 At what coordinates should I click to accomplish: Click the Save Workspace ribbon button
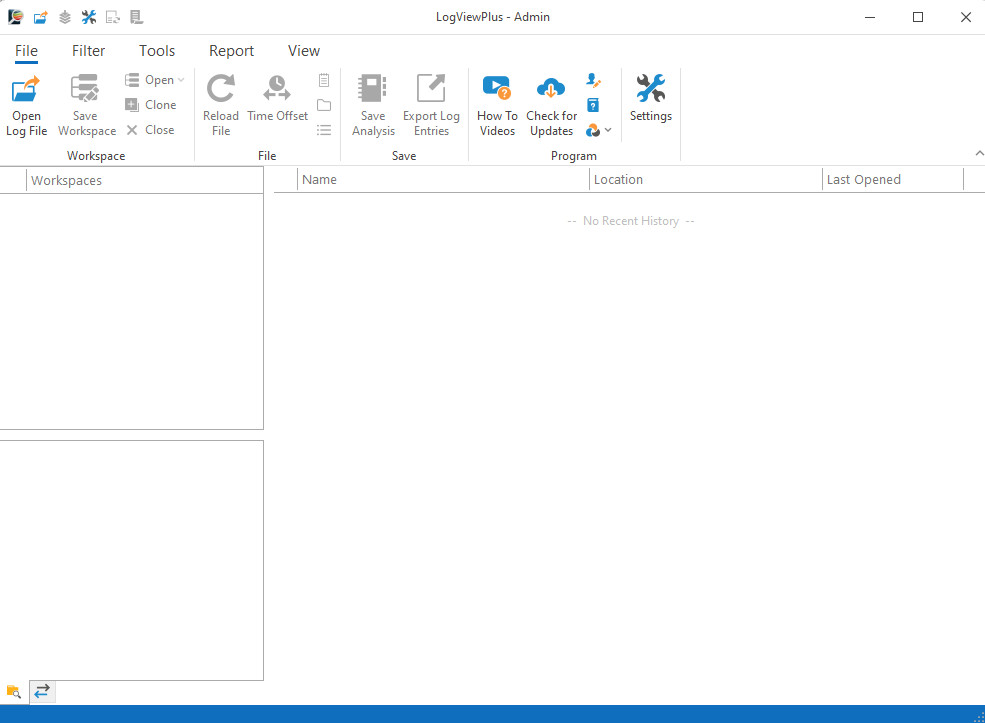tap(87, 106)
